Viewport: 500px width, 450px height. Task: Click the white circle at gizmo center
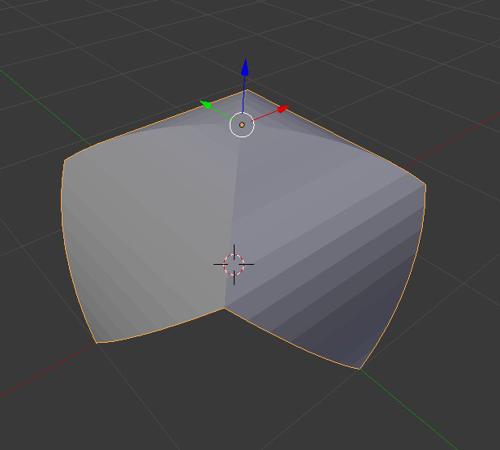242,125
